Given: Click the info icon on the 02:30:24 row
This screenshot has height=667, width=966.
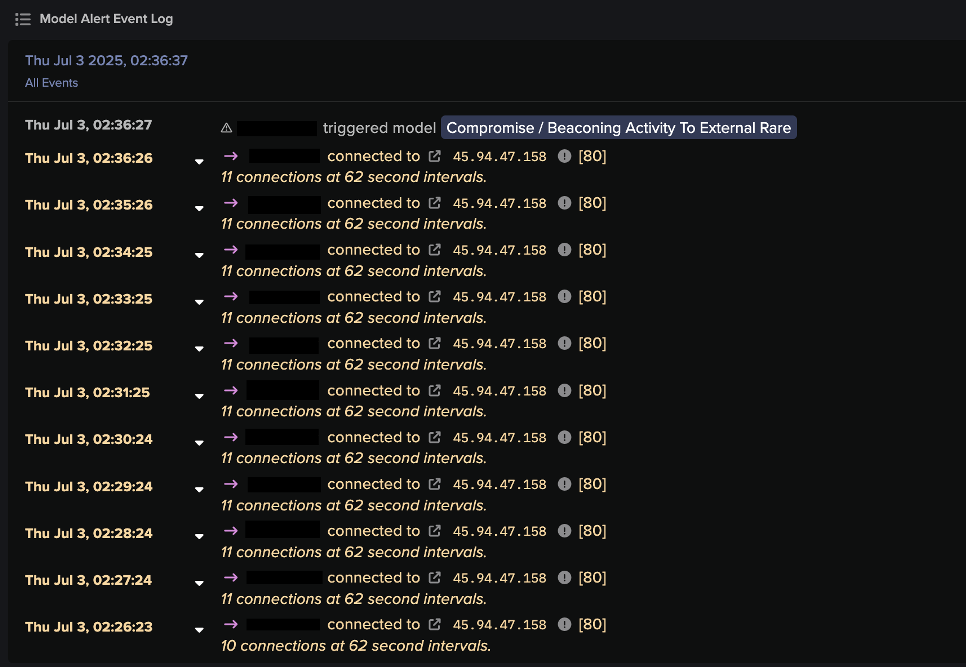Looking at the screenshot, I should pos(564,437).
